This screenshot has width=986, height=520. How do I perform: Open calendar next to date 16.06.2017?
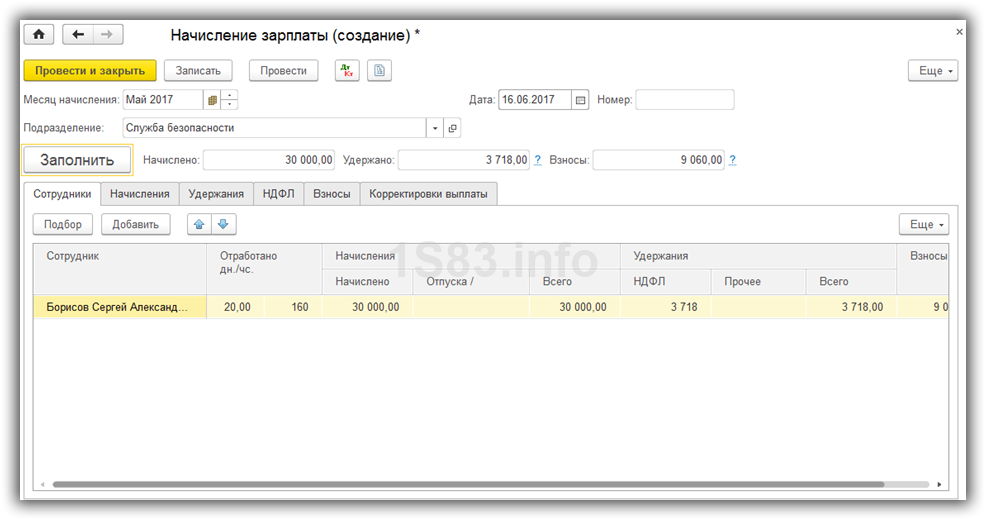click(x=580, y=100)
